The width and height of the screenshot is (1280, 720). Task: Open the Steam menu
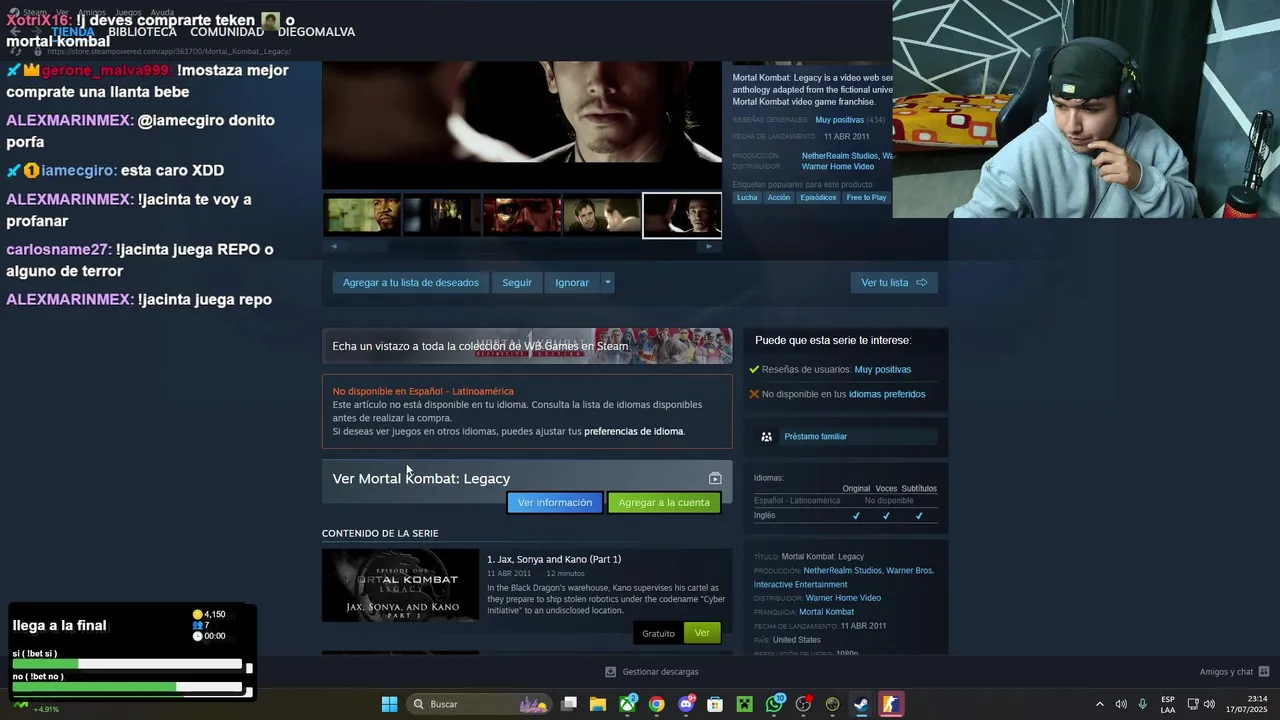click(x=34, y=13)
